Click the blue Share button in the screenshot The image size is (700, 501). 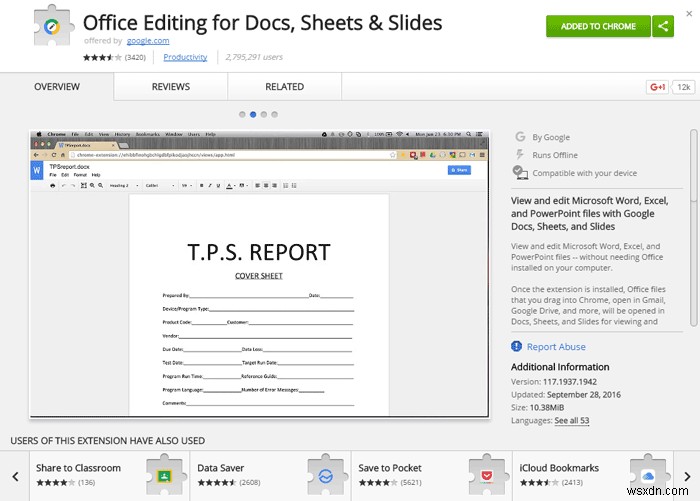click(459, 170)
